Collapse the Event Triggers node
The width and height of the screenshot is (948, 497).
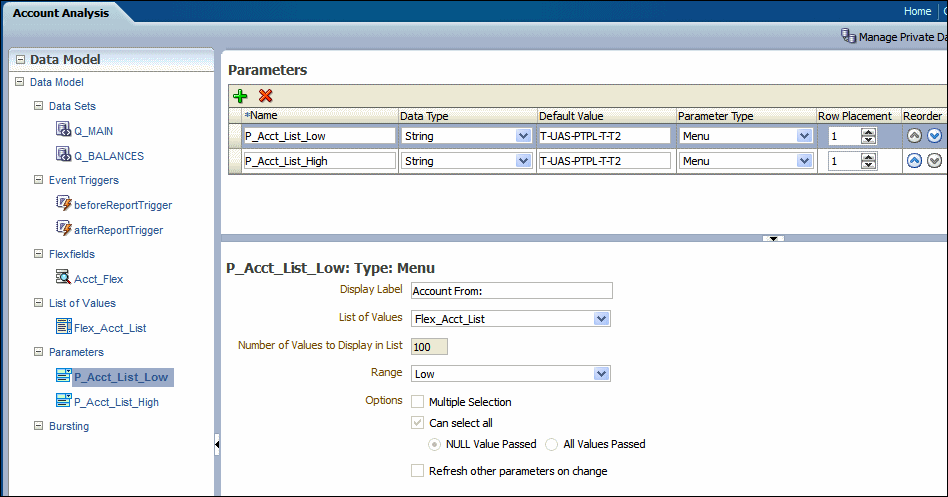coord(39,180)
